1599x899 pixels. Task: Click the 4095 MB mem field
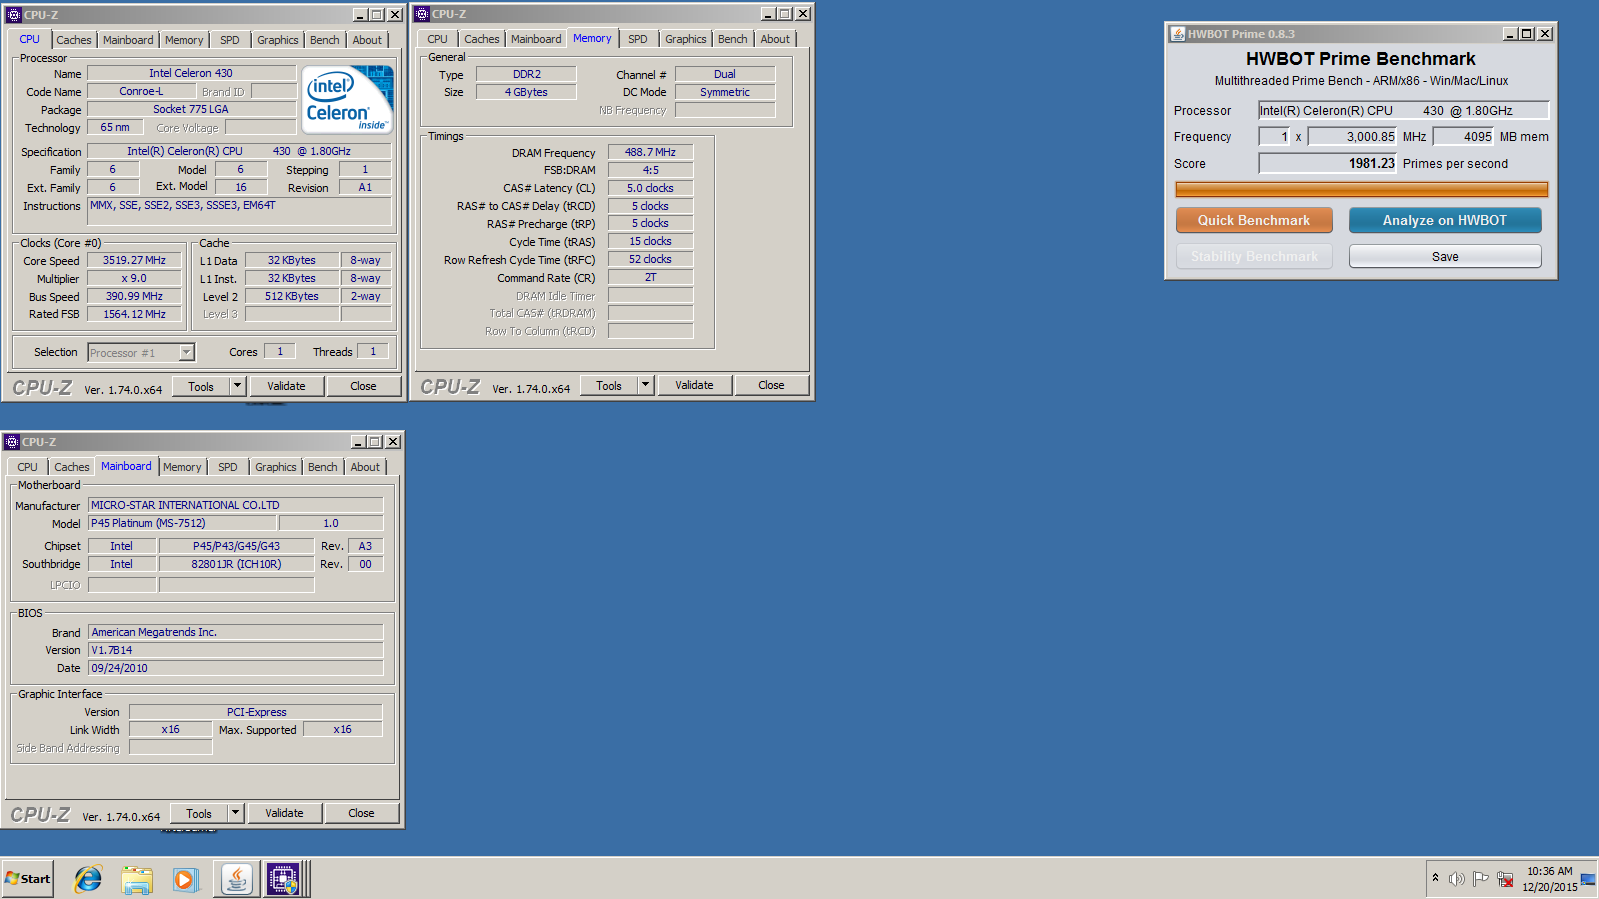1463,137
